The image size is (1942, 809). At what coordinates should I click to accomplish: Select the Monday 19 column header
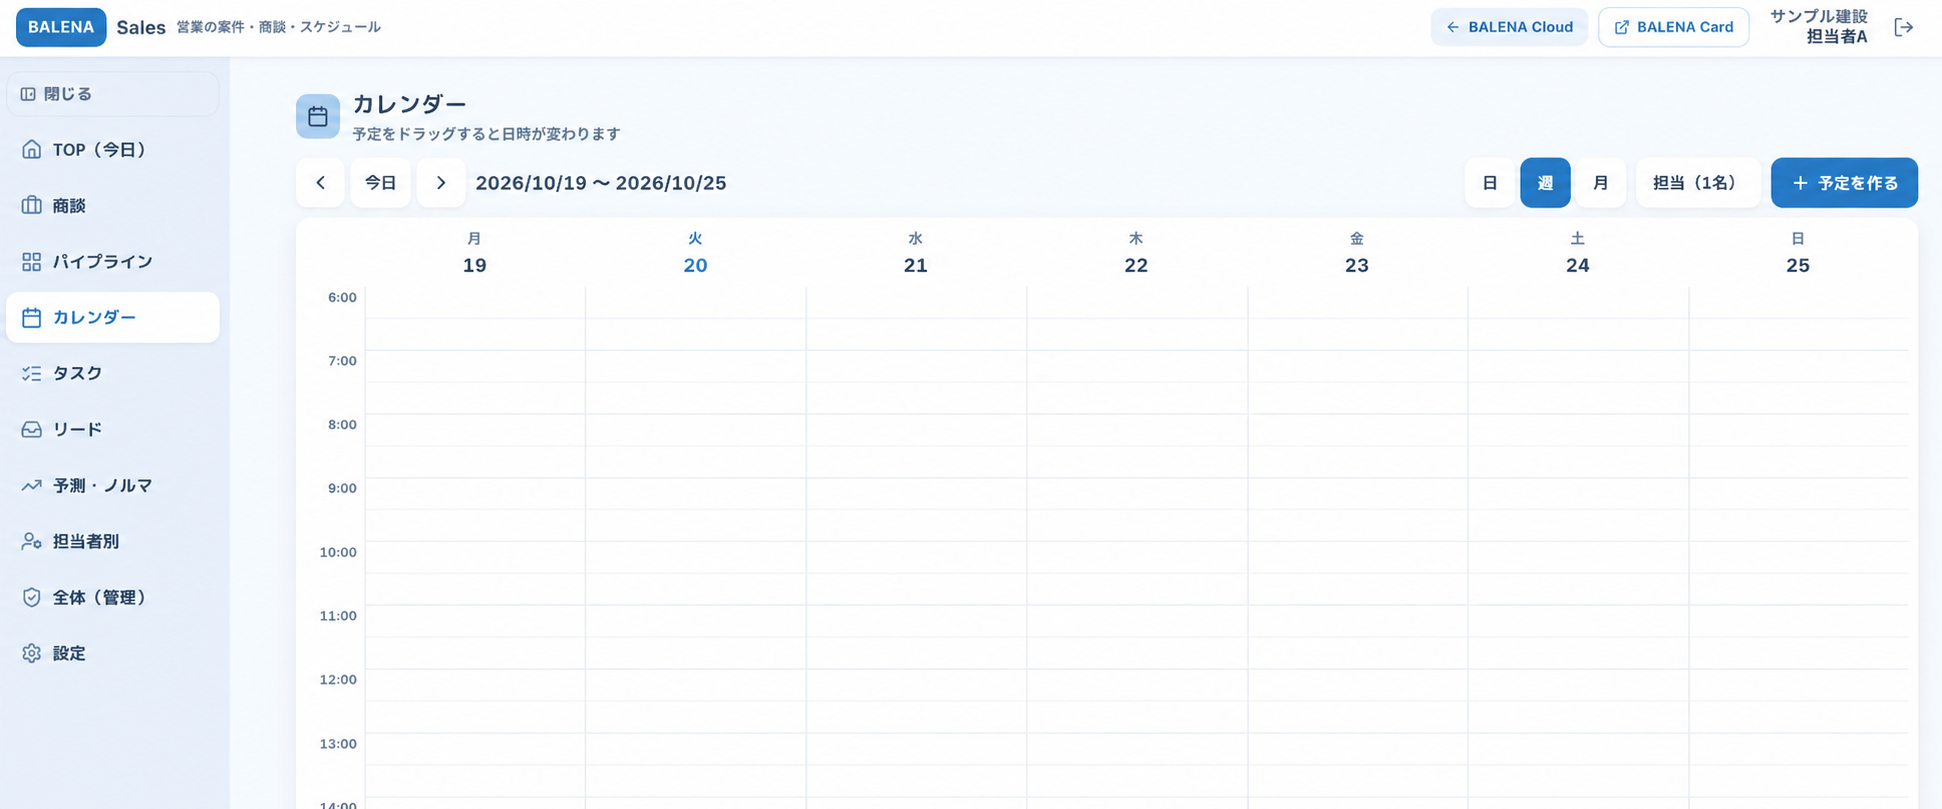475,253
